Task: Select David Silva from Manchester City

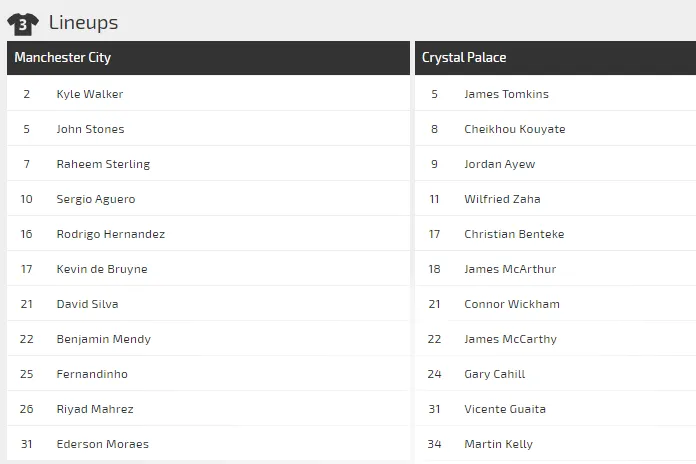Action: (89, 304)
